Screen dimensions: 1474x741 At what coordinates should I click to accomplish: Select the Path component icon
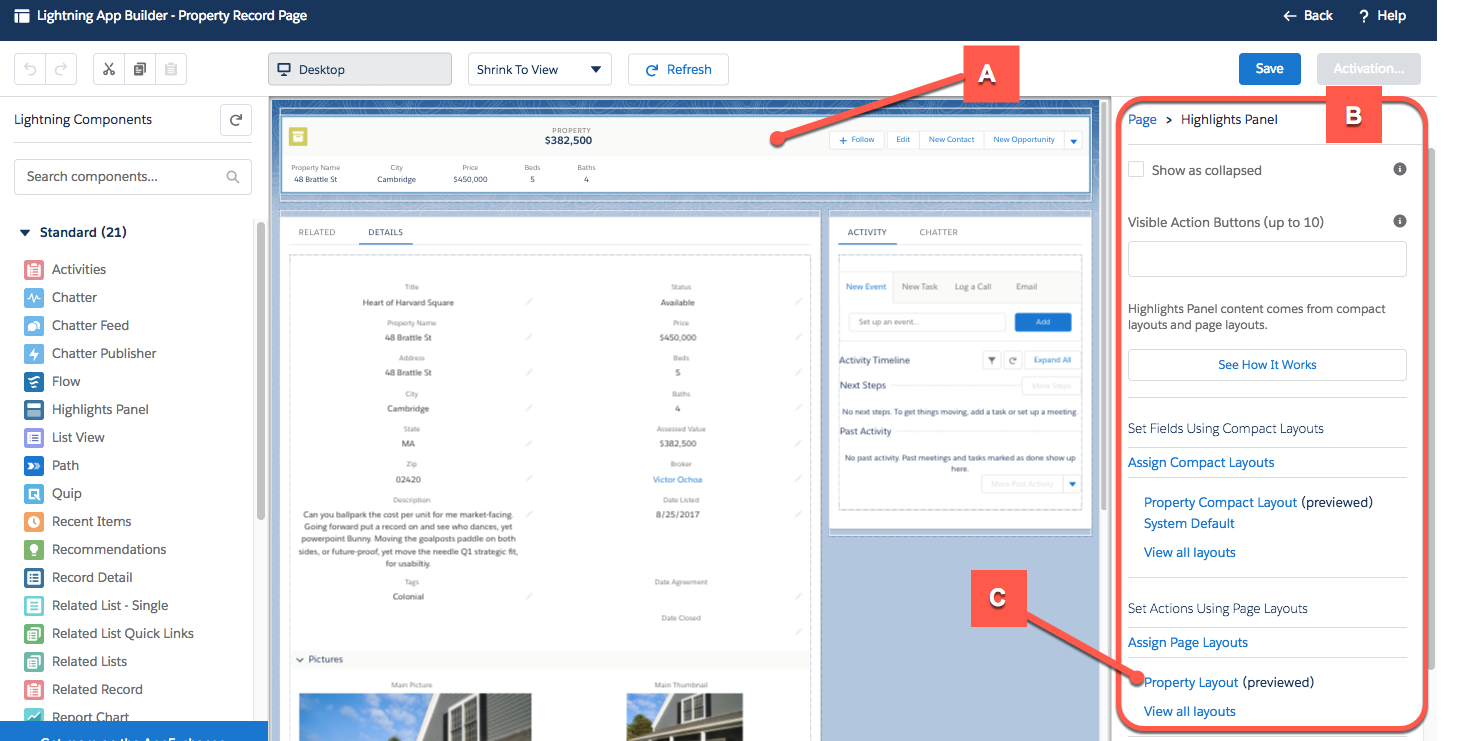tap(34, 465)
